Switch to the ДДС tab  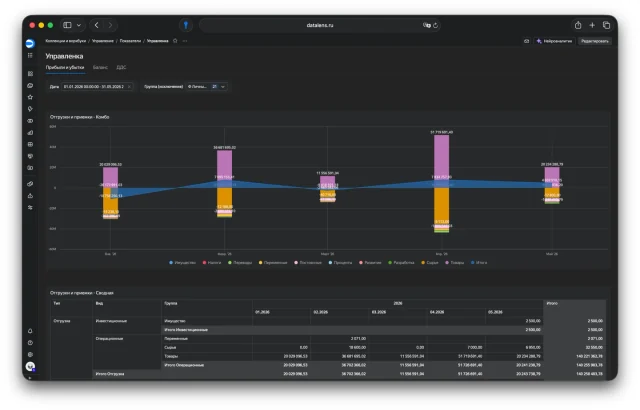[121, 67]
